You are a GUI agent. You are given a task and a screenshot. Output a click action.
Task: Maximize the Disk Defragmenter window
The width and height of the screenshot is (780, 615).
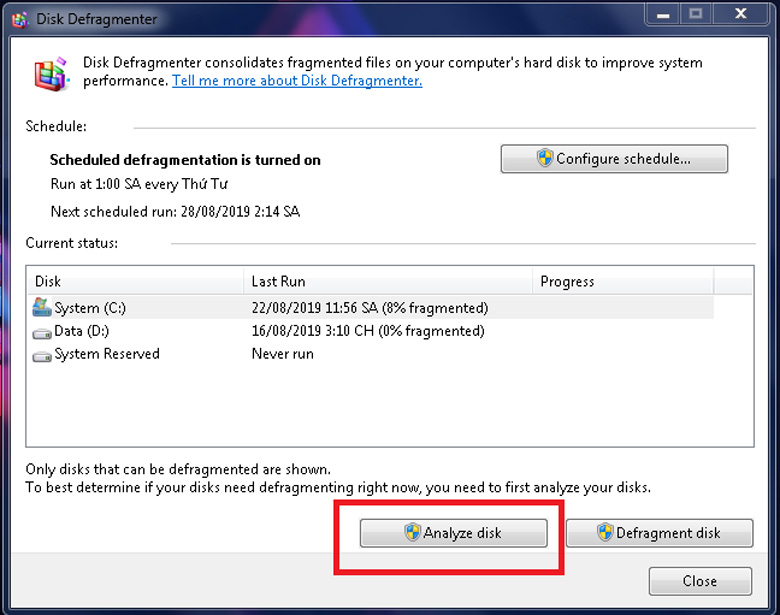pos(696,14)
